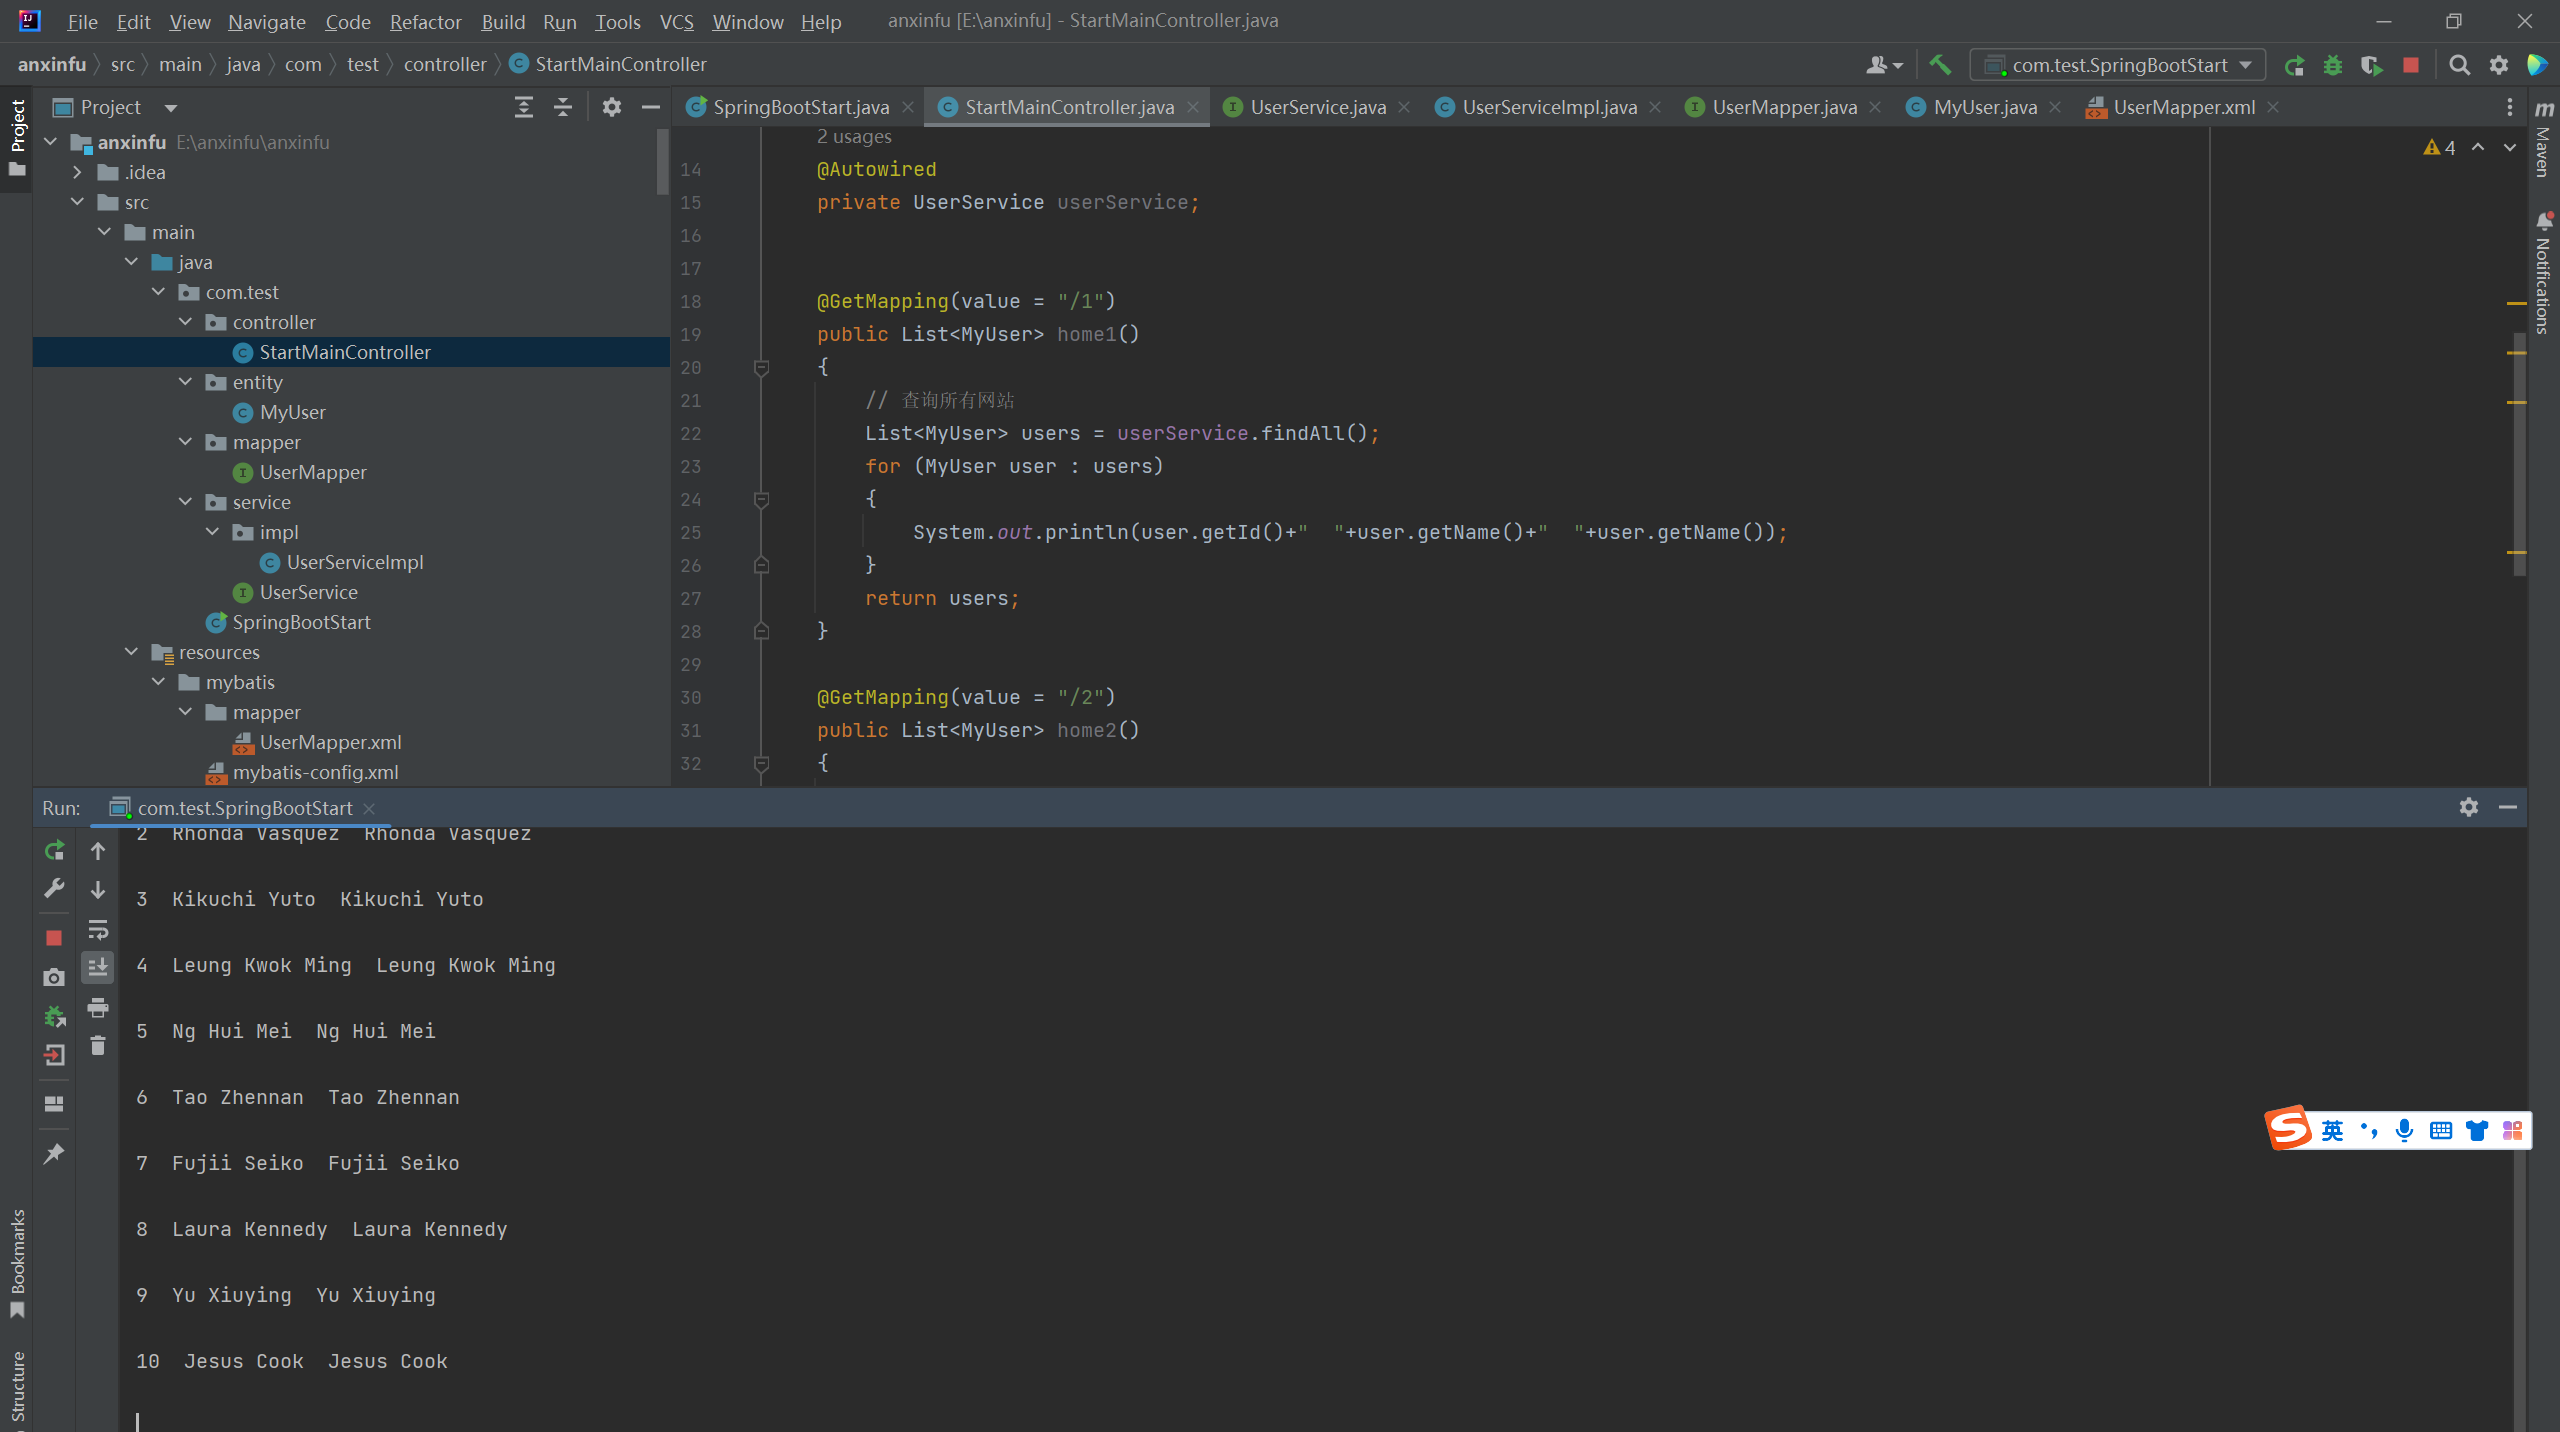Viewport: 2560px width, 1432px height.
Task: Open Search Everywhere magnifier icon
Action: click(2460, 65)
